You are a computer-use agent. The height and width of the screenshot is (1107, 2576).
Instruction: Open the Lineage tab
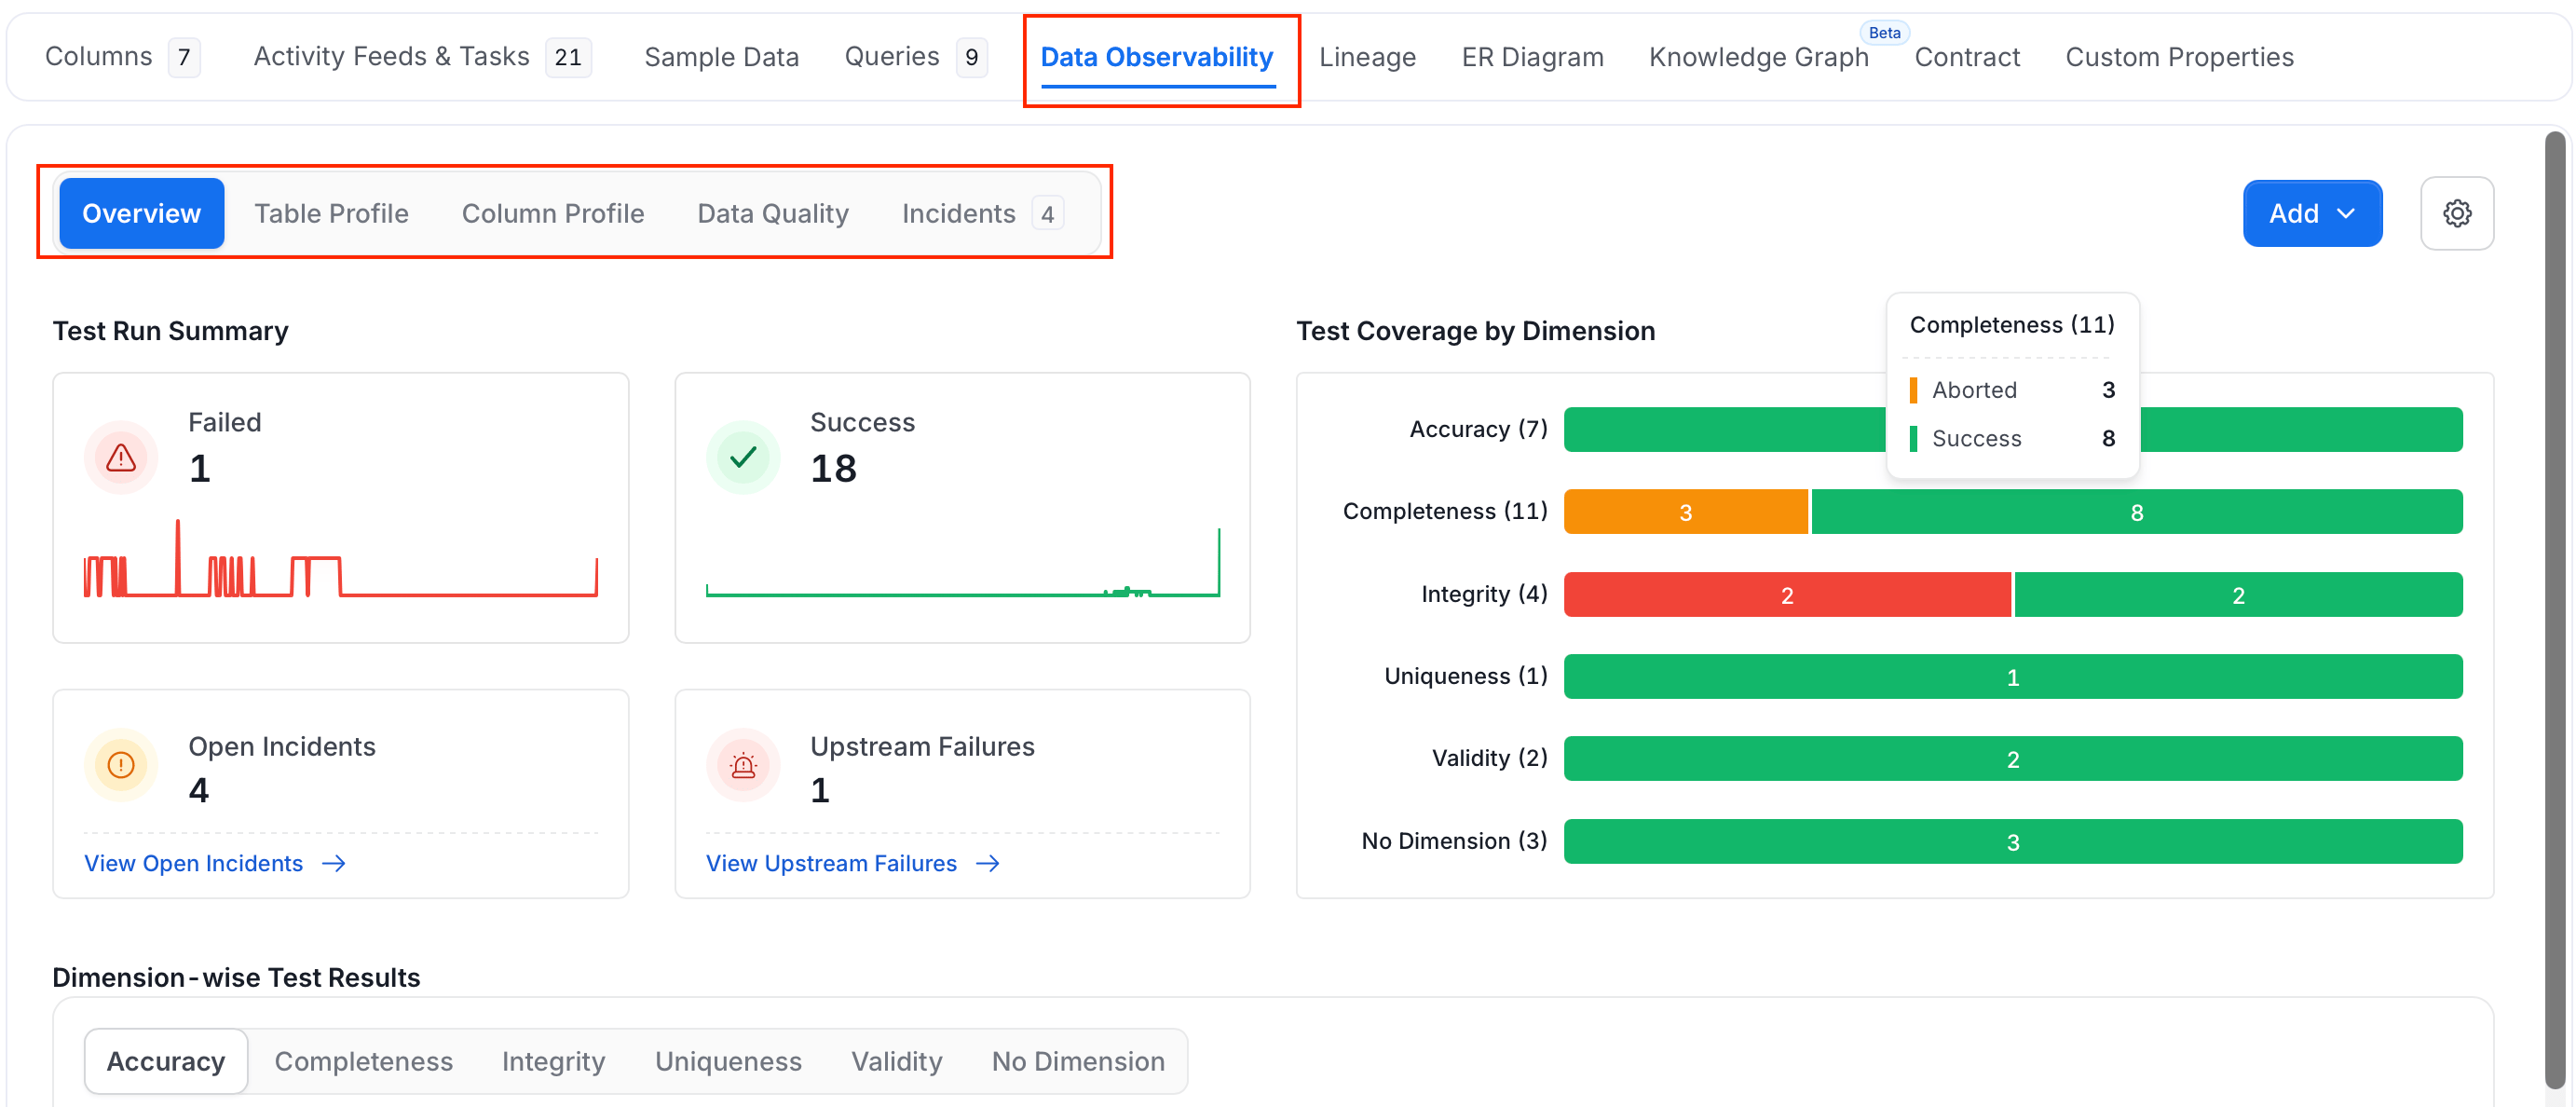point(1367,57)
